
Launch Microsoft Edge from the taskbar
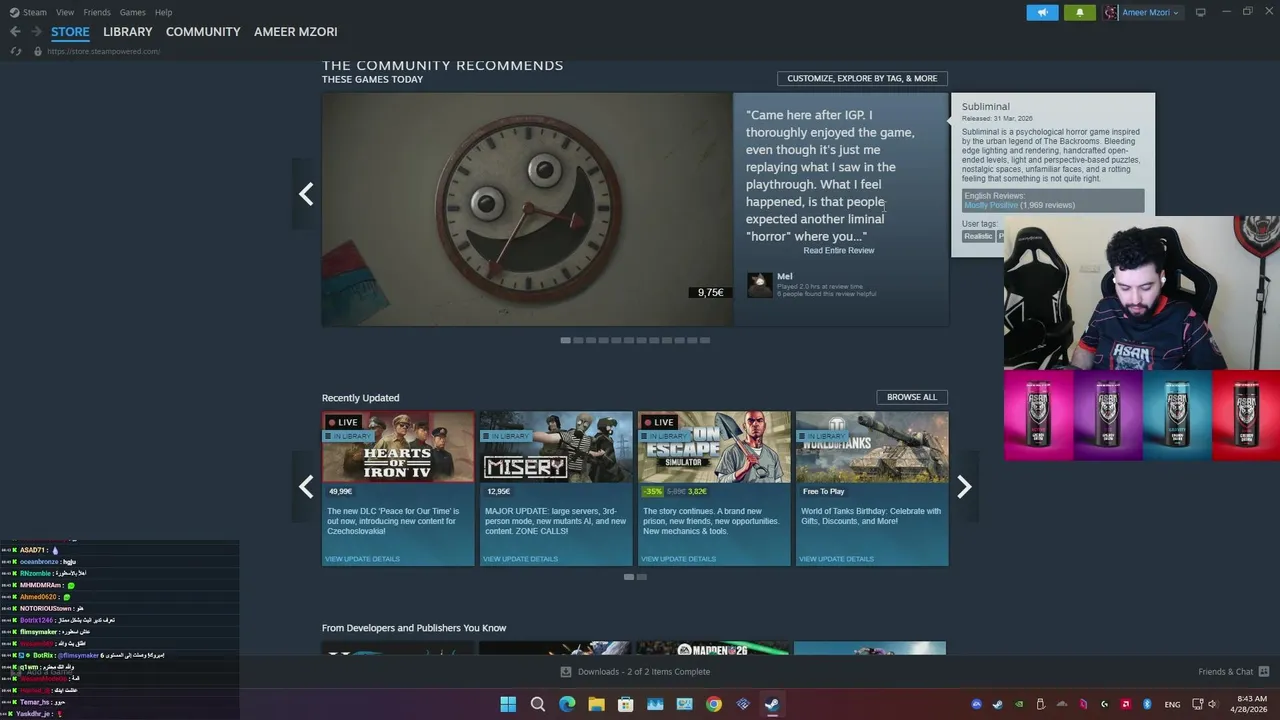pyautogui.click(x=567, y=704)
